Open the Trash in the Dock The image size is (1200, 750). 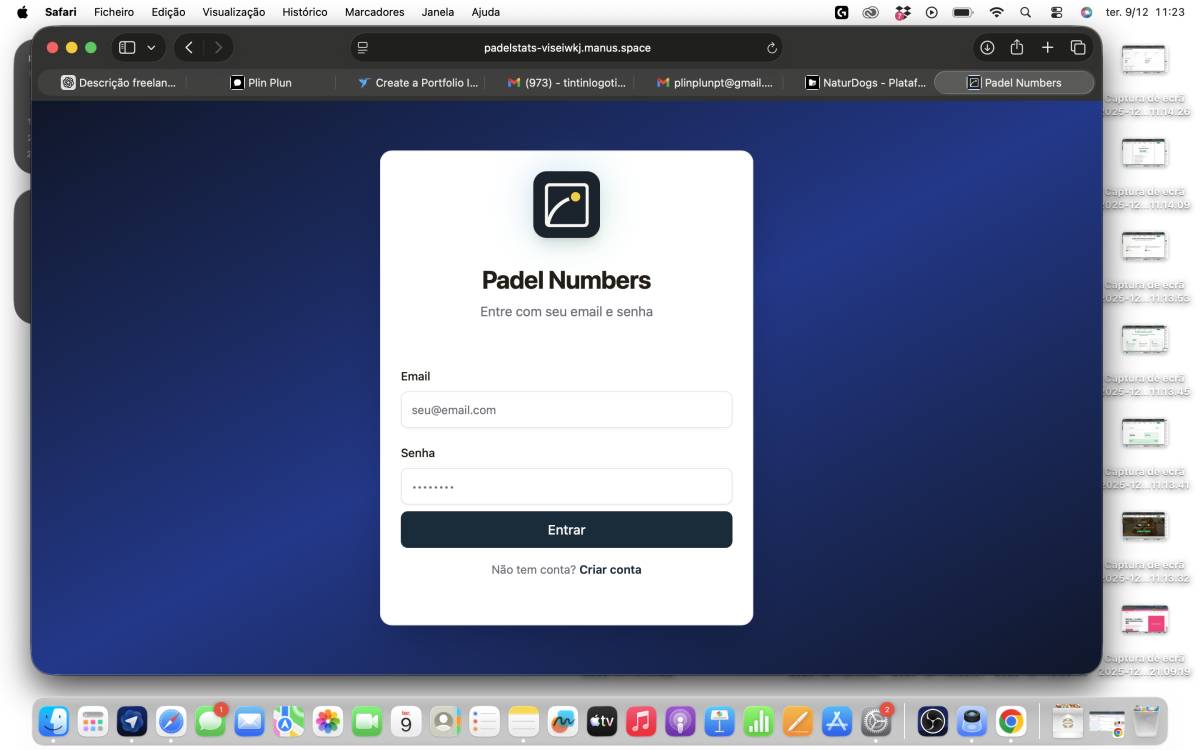point(1147,721)
